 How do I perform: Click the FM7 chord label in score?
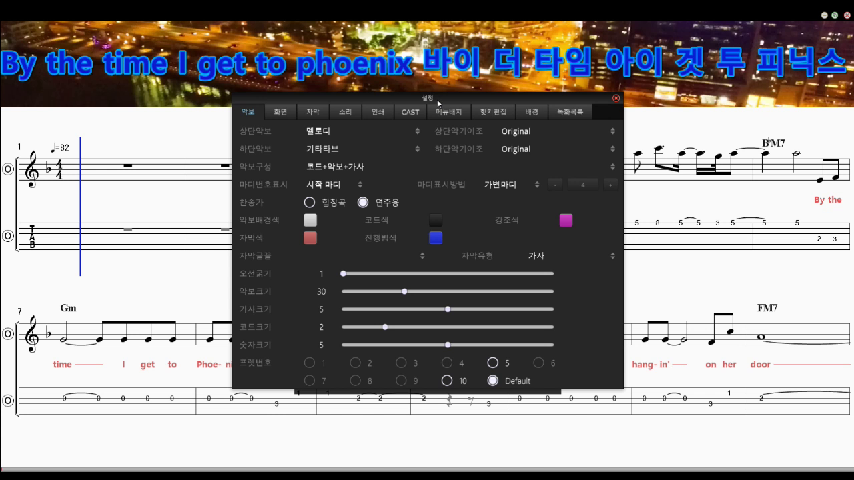pyautogui.click(x=767, y=308)
